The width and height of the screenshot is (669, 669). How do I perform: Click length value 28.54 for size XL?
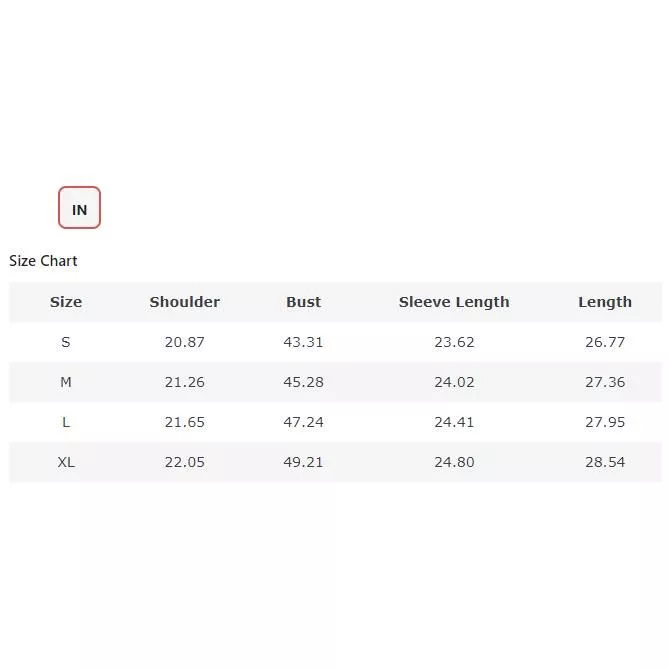click(x=604, y=462)
